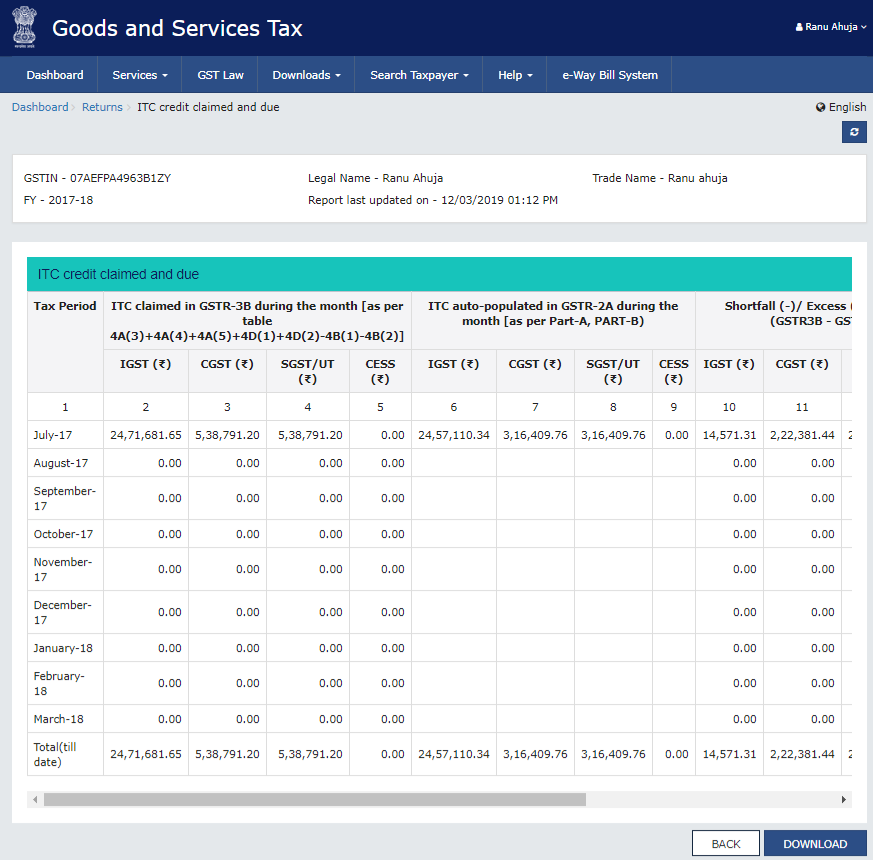
Task: Click column number 10 cell
Action: [x=729, y=407]
